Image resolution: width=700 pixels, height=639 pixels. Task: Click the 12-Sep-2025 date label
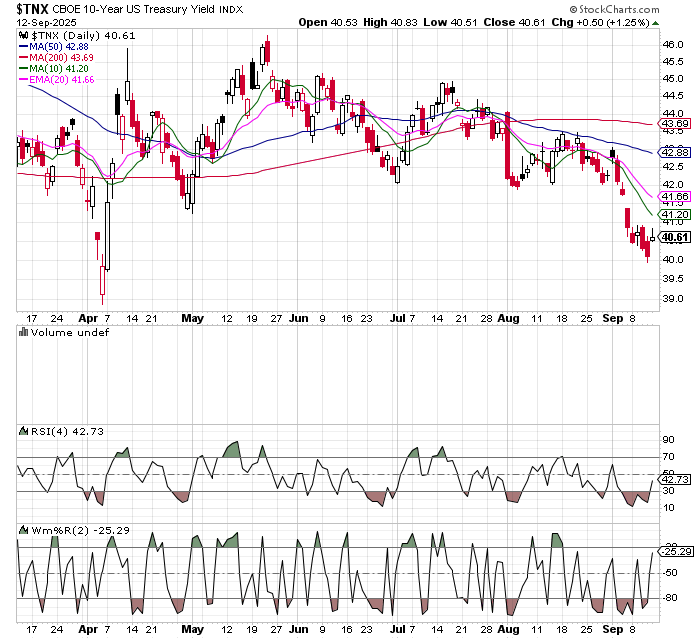coord(46,22)
